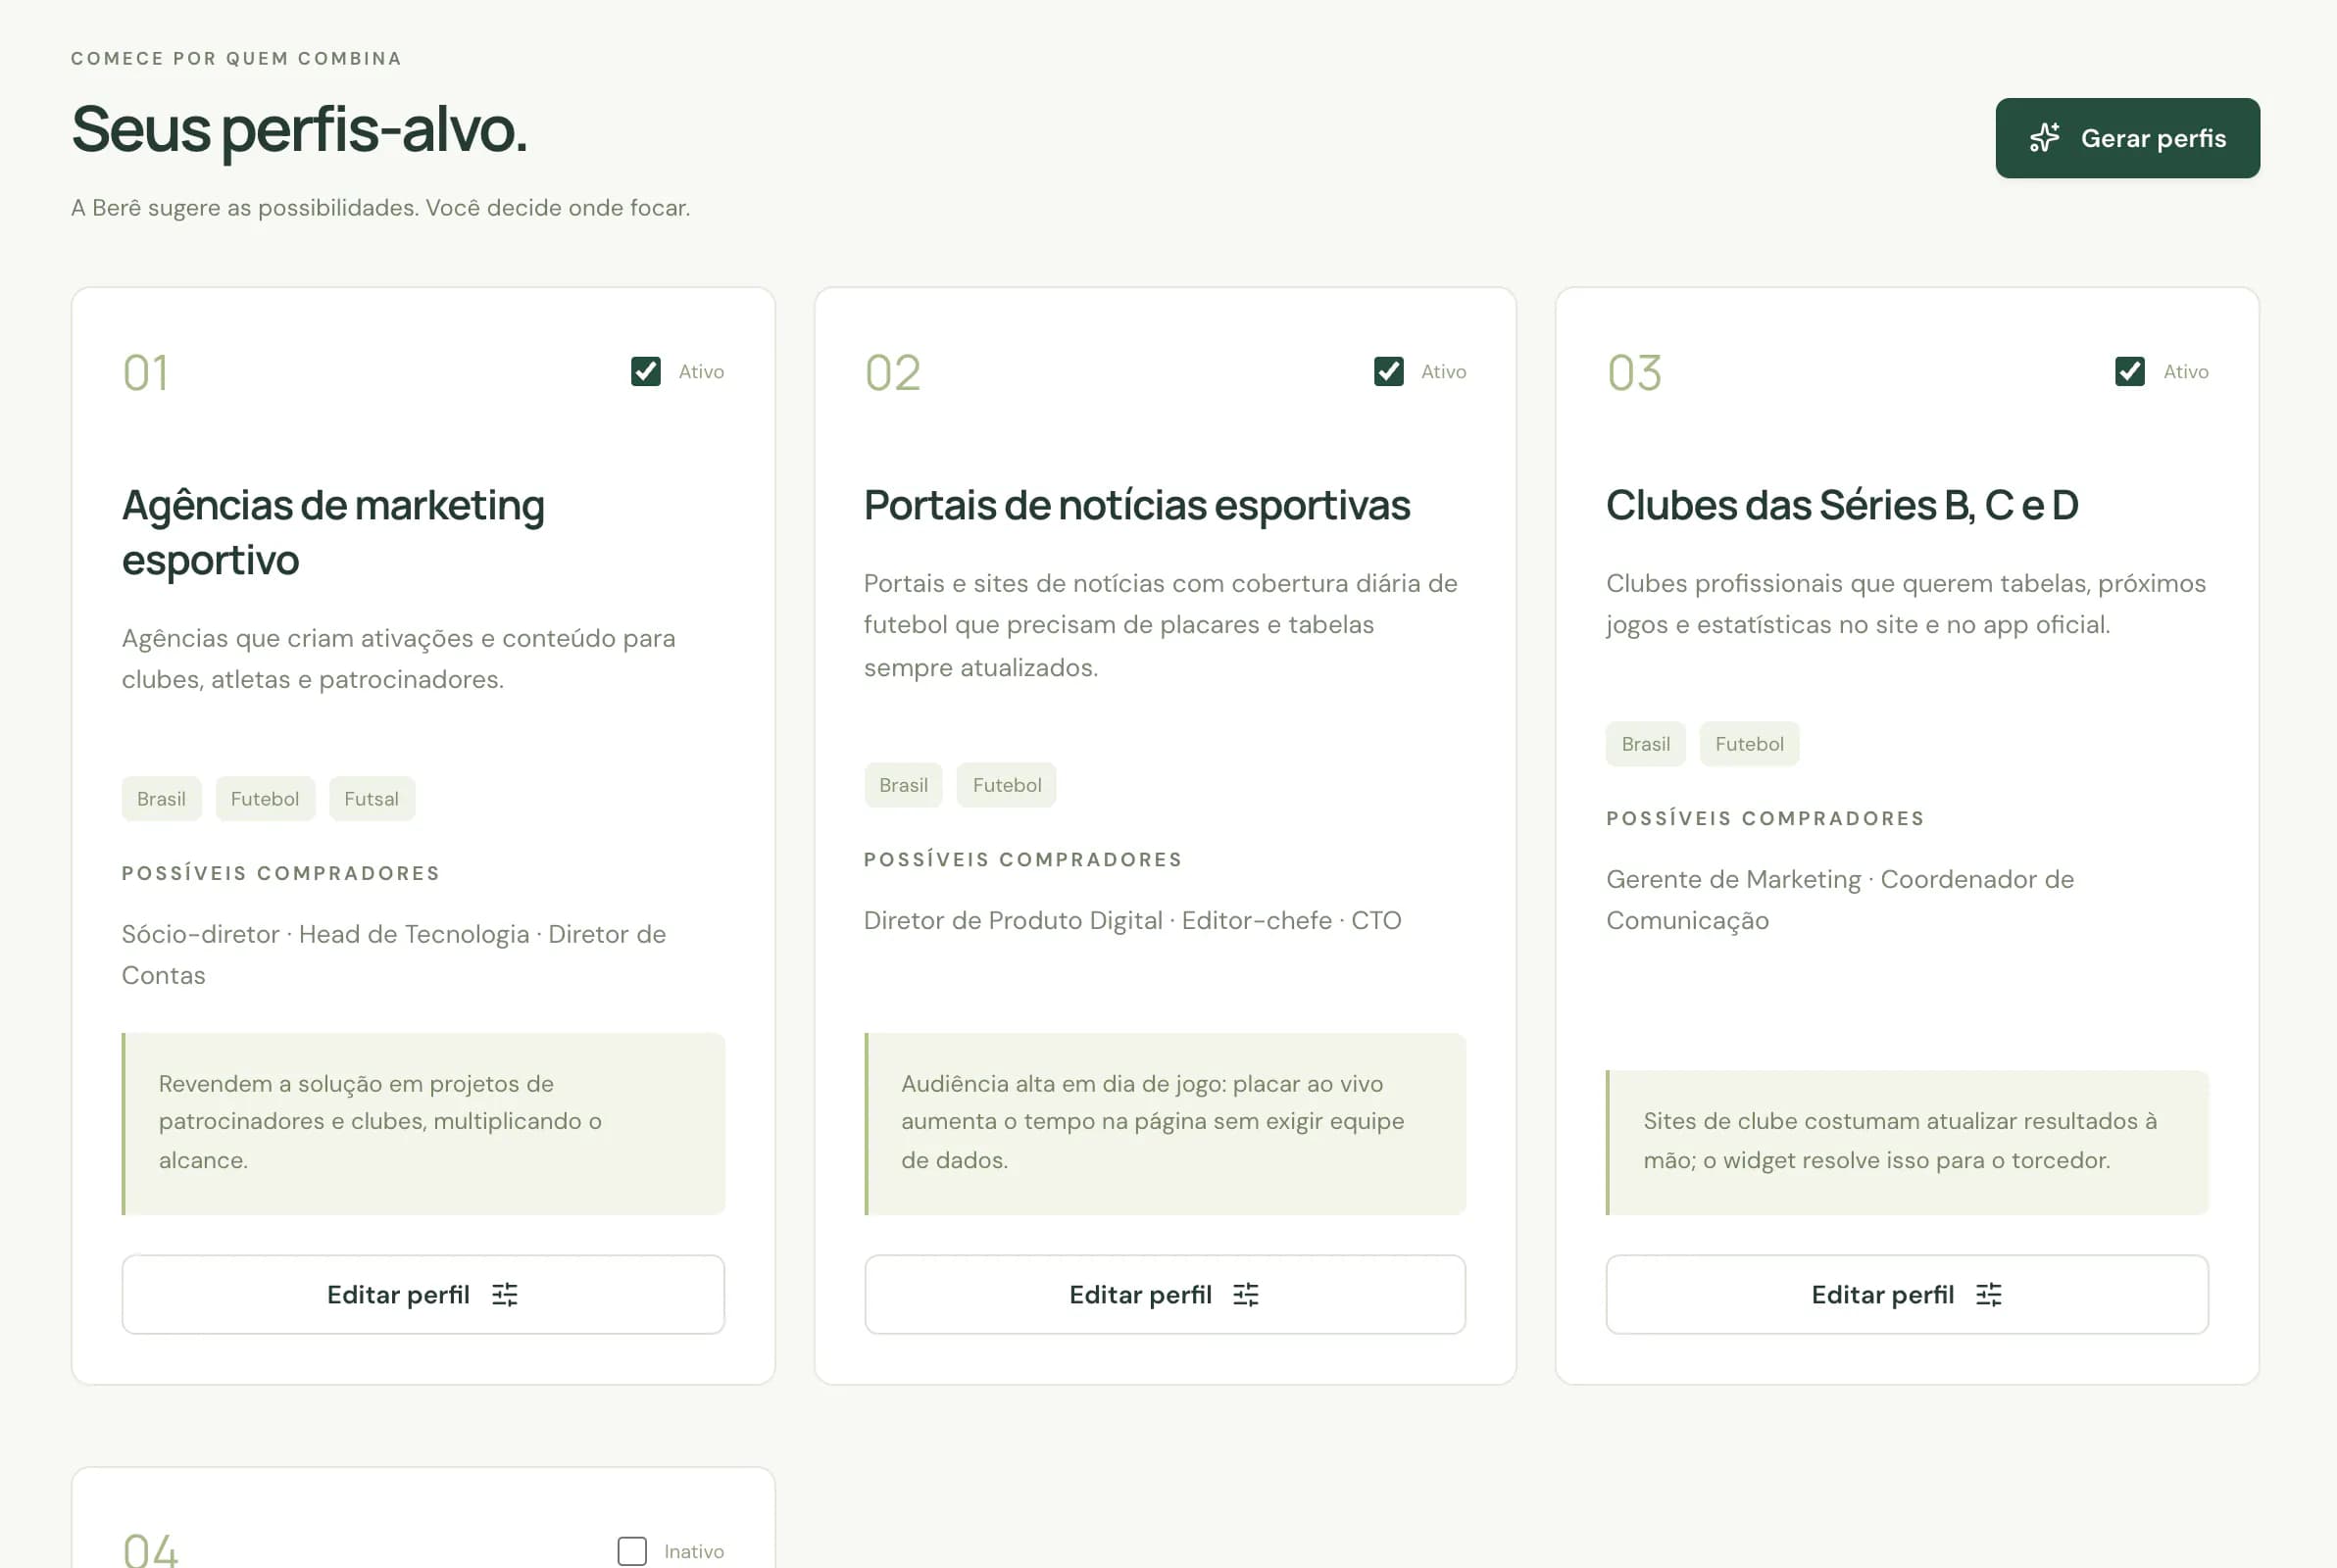The height and width of the screenshot is (1568, 2337).
Task: Click buyers text Gerente de Marketing
Action: pos(1840,900)
